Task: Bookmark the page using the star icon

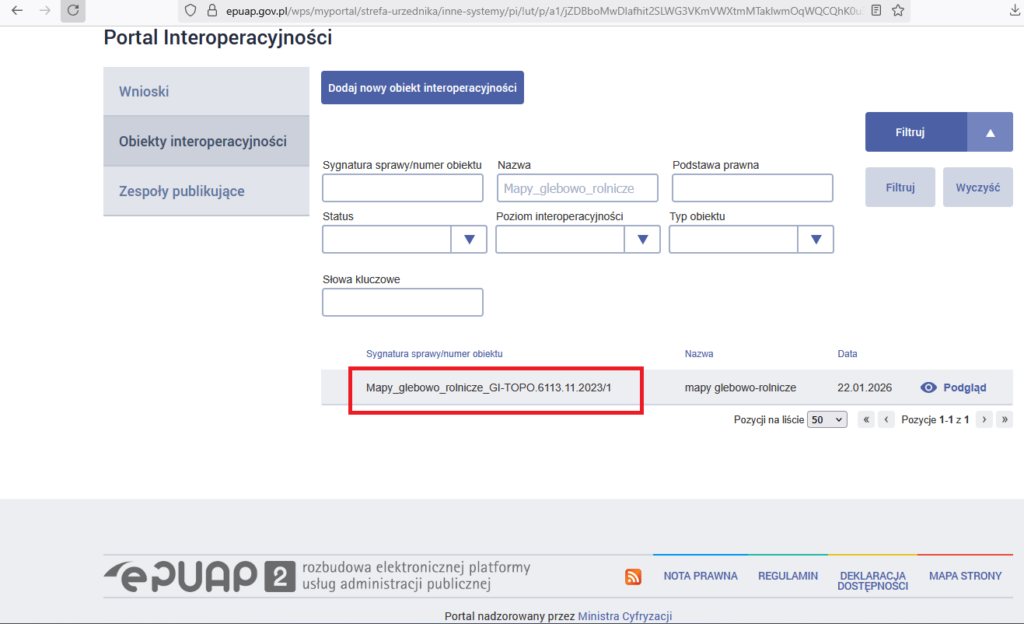Action: tap(897, 12)
